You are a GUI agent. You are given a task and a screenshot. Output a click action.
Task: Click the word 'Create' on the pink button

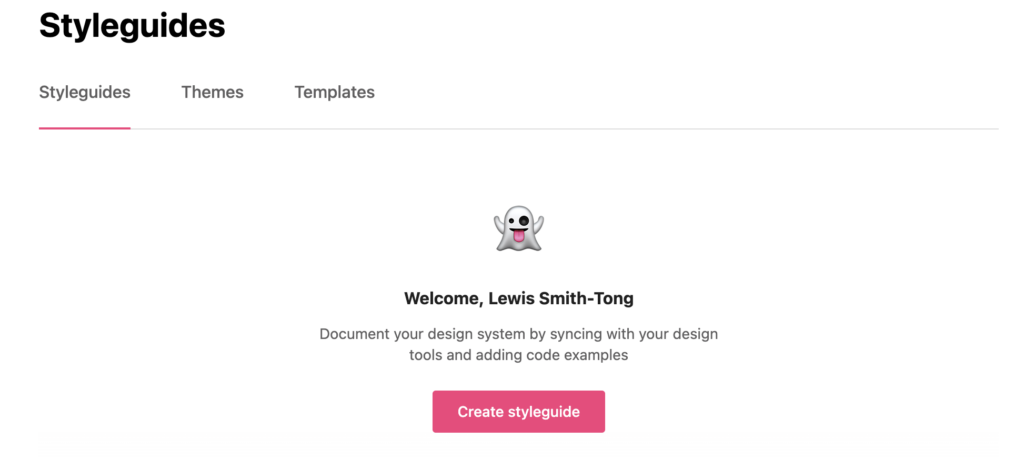coord(478,411)
